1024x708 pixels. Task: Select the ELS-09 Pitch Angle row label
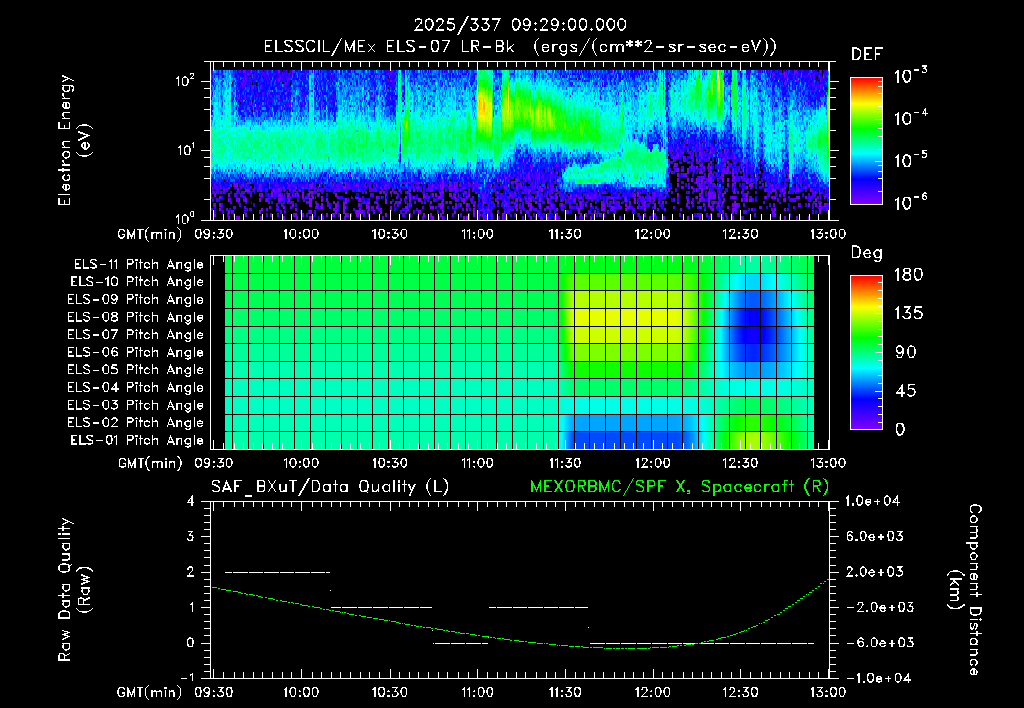point(136,300)
